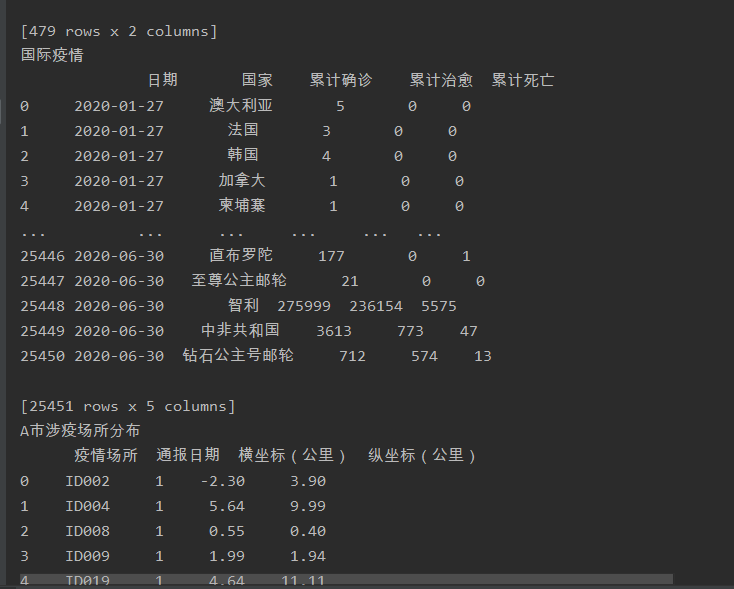The height and width of the screenshot is (589, 734).
Task: Click the coordinate value 5.64
Action: click(227, 506)
